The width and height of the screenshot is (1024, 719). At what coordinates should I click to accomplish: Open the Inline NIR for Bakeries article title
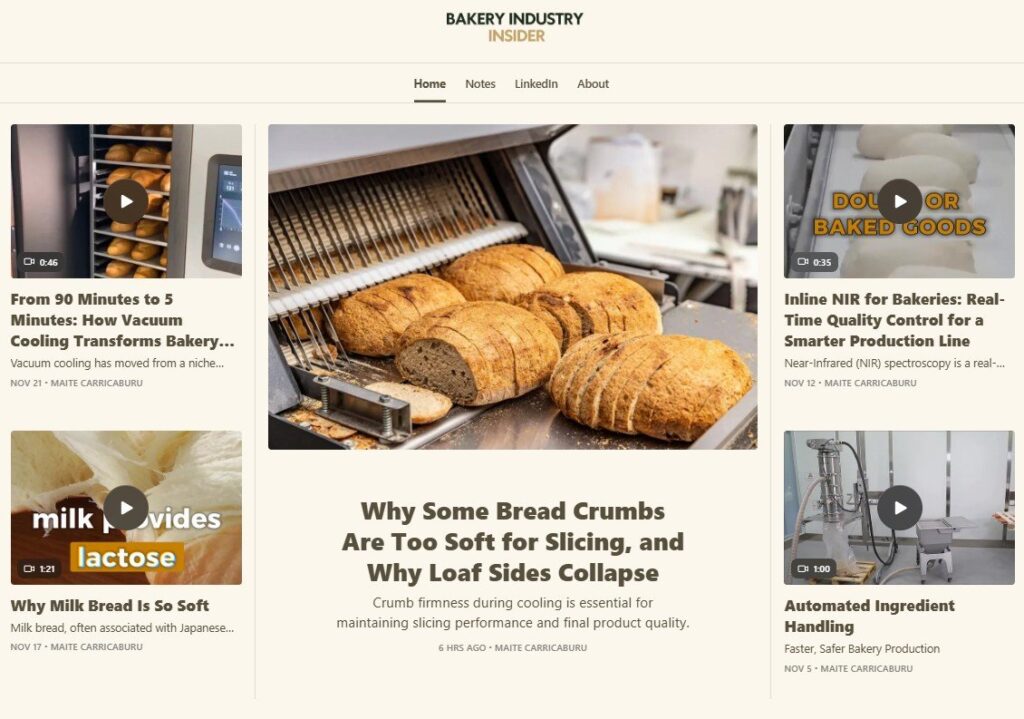point(894,320)
